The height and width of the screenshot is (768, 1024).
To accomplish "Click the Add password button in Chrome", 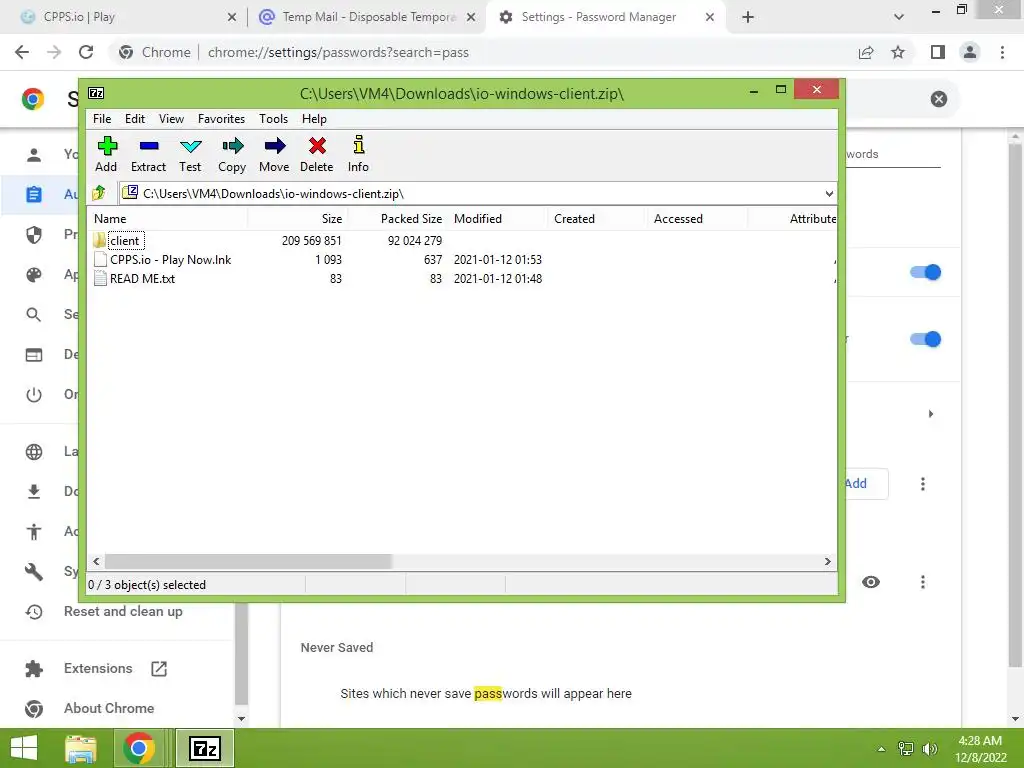I will 867,484.
